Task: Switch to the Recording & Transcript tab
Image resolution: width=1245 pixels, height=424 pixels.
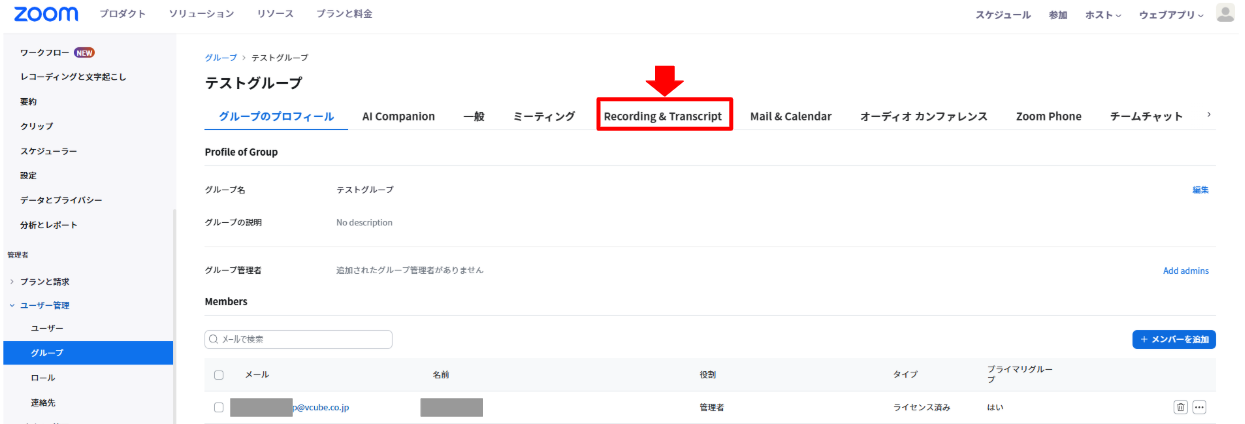Action: tap(663, 116)
